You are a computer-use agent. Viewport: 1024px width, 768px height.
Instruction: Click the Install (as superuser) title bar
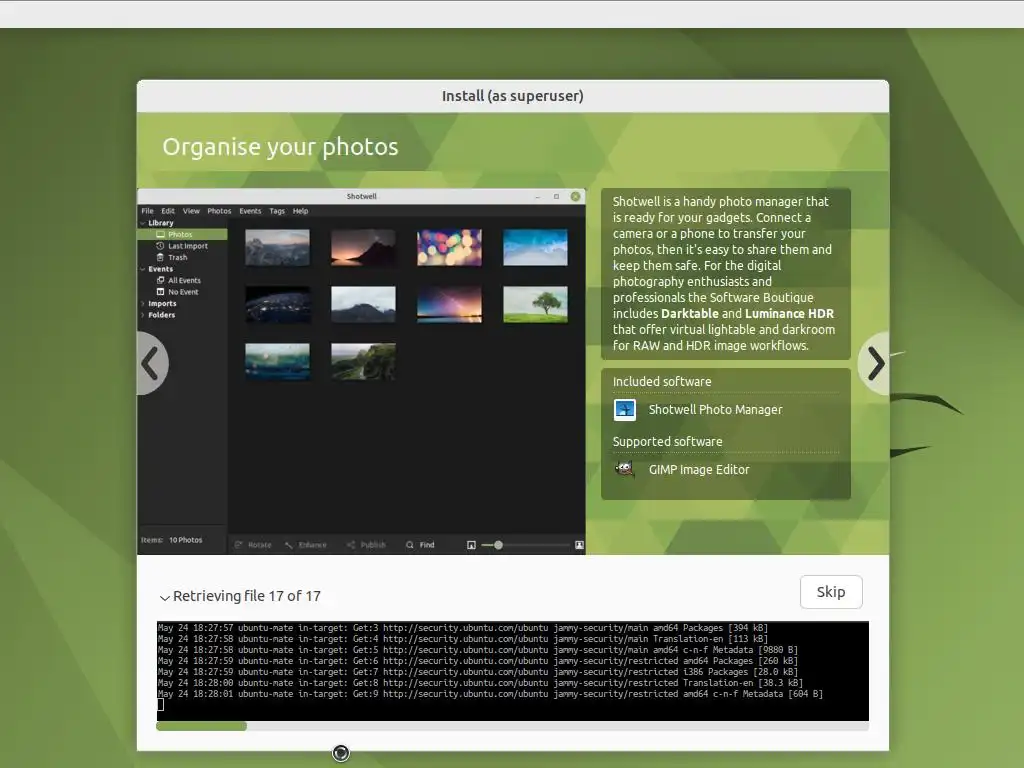click(513, 96)
